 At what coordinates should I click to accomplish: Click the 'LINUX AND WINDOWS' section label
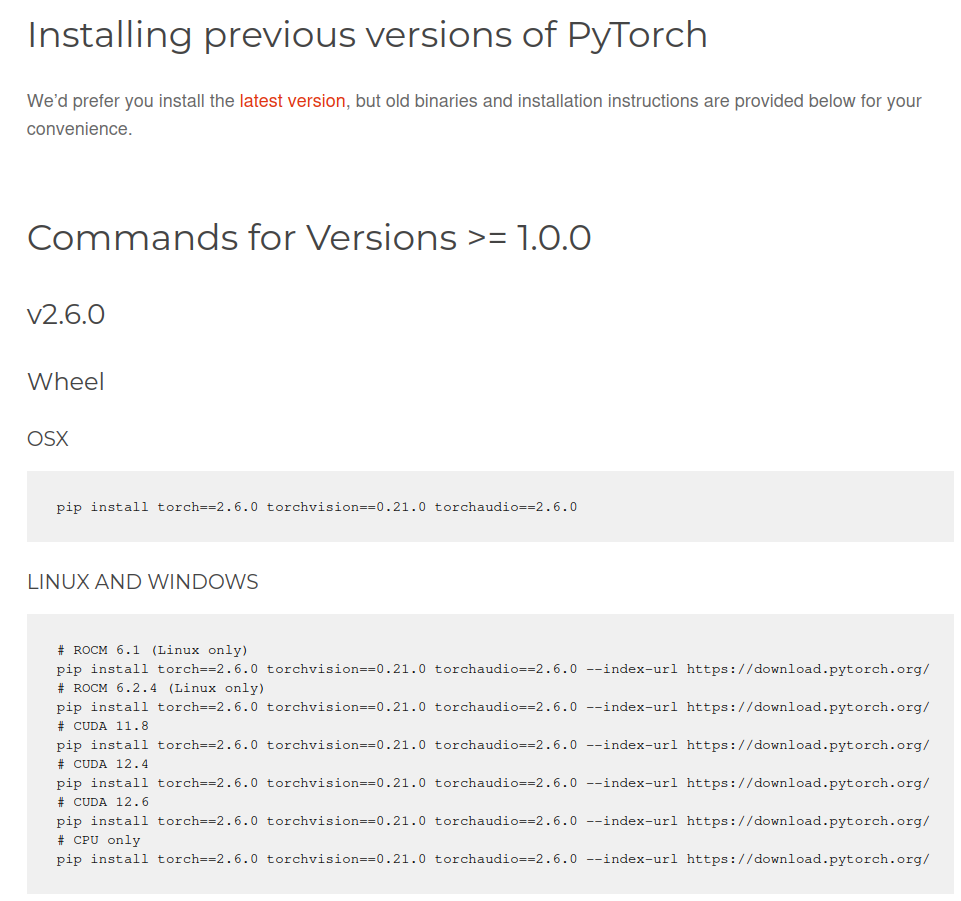[143, 582]
